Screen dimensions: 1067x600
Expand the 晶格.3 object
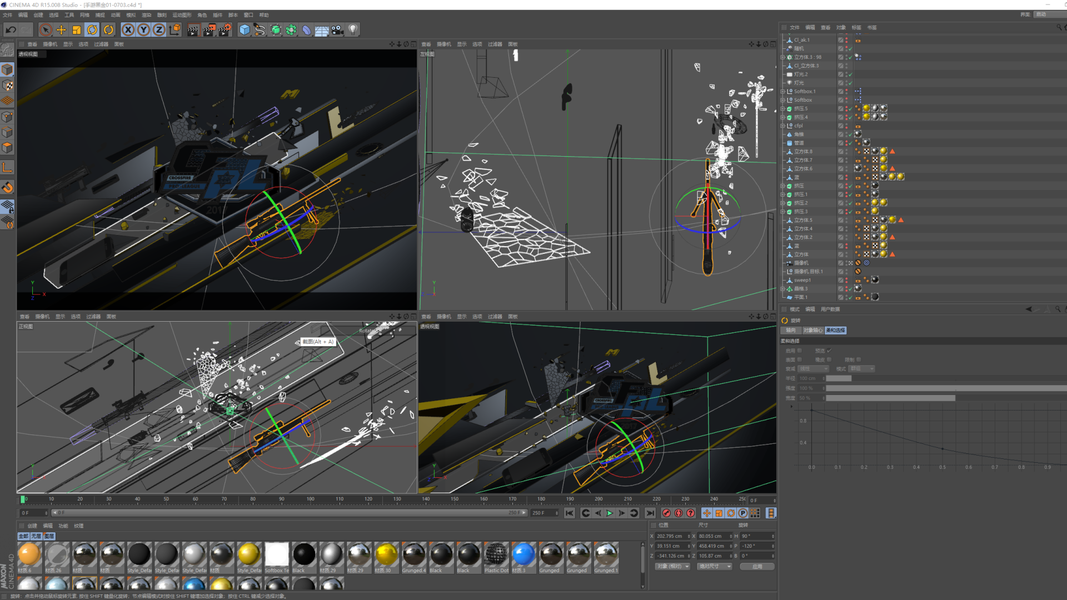(x=783, y=288)
